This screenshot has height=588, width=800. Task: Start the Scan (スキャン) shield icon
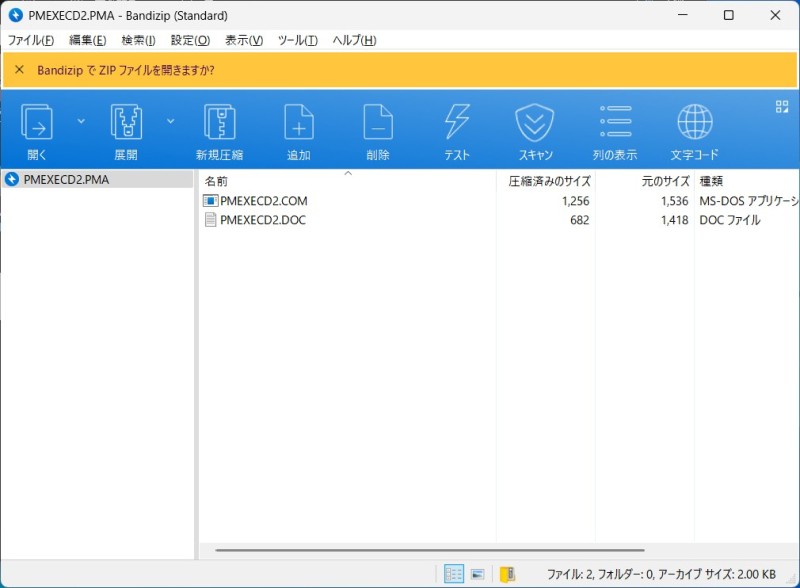click(535, 123)
